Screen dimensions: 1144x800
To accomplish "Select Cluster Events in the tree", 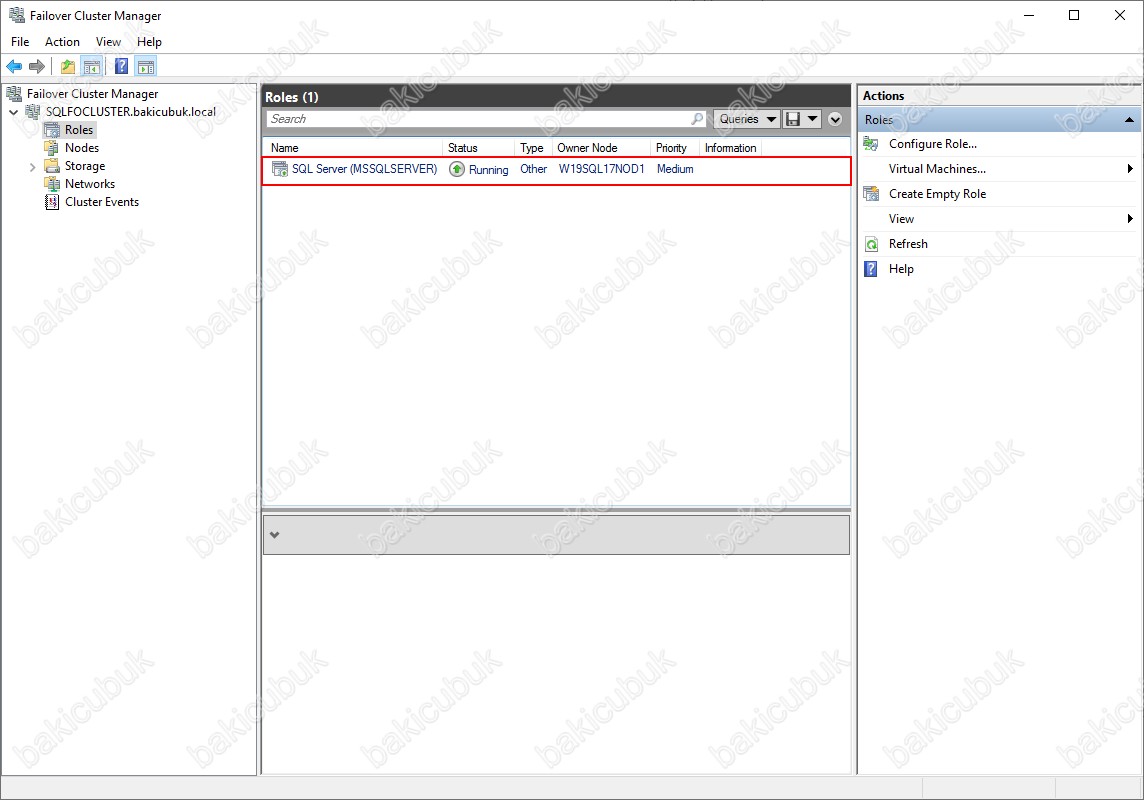I will coord(101,202).
